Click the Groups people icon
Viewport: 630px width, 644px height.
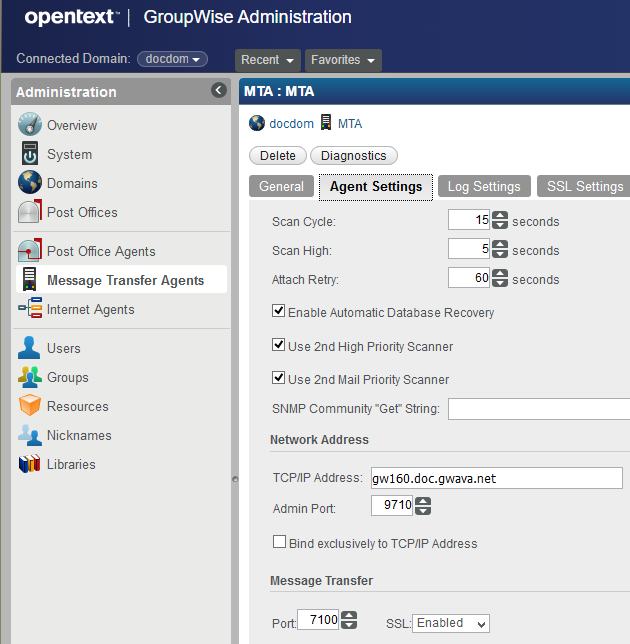pos(30,377)
